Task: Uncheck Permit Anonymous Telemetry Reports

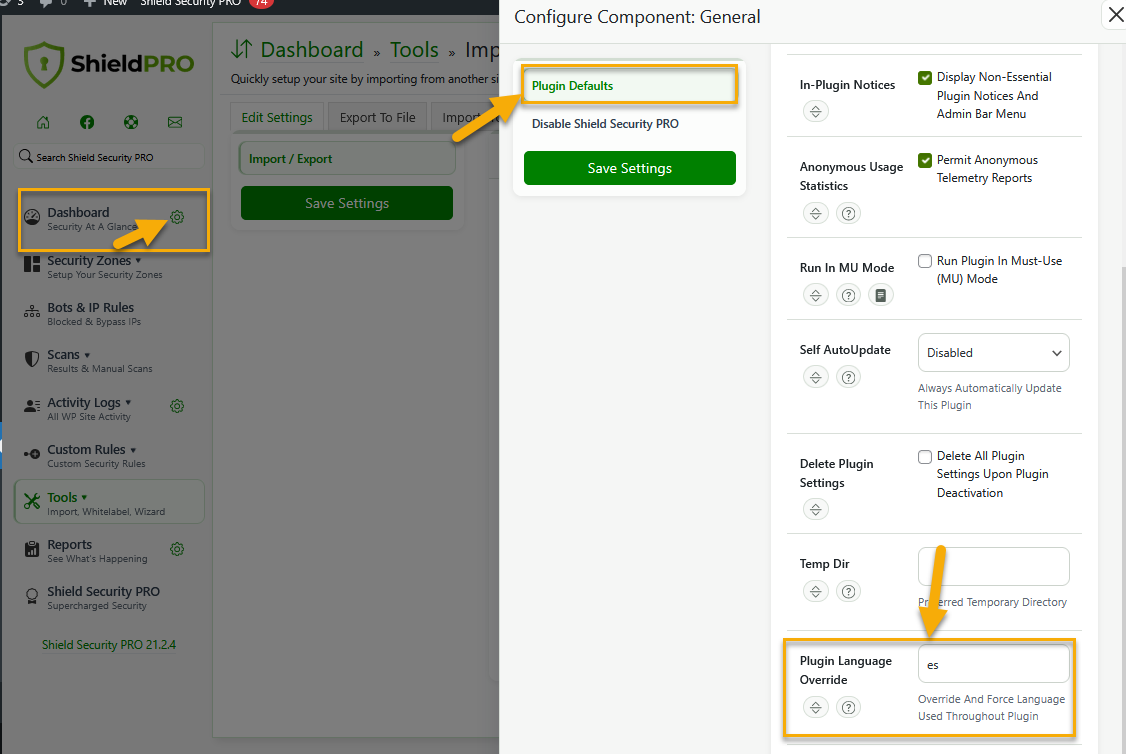Action: (925, 161)
